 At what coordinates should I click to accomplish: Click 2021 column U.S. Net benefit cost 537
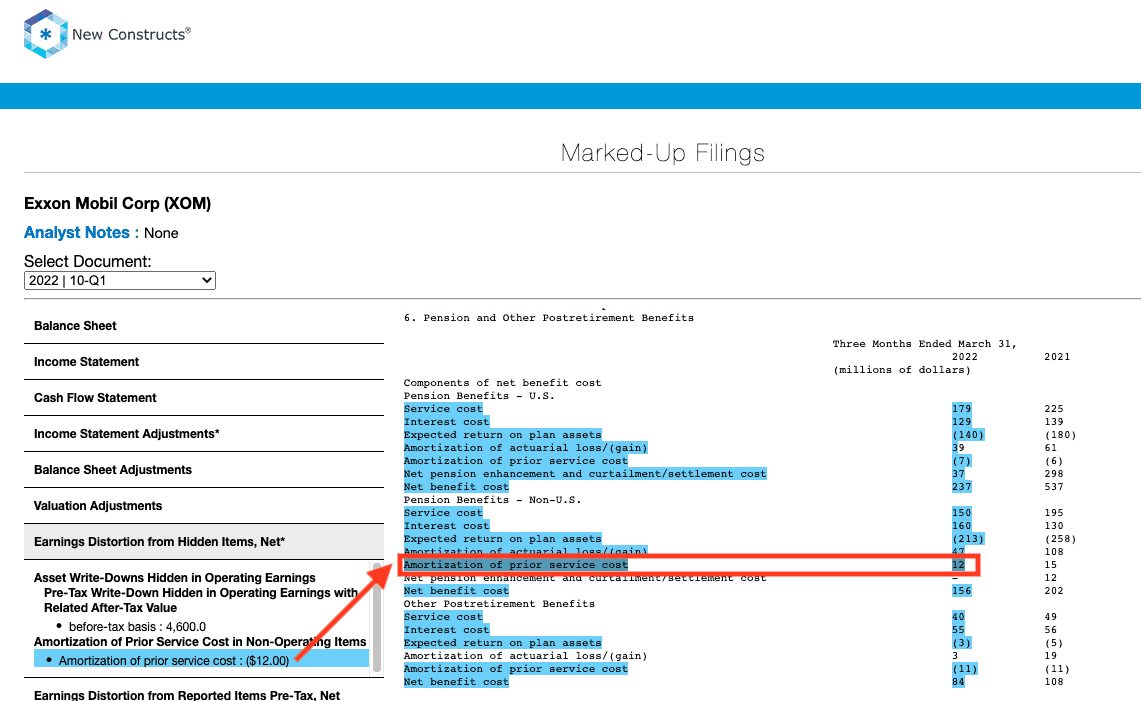[x=1054, y=487]
